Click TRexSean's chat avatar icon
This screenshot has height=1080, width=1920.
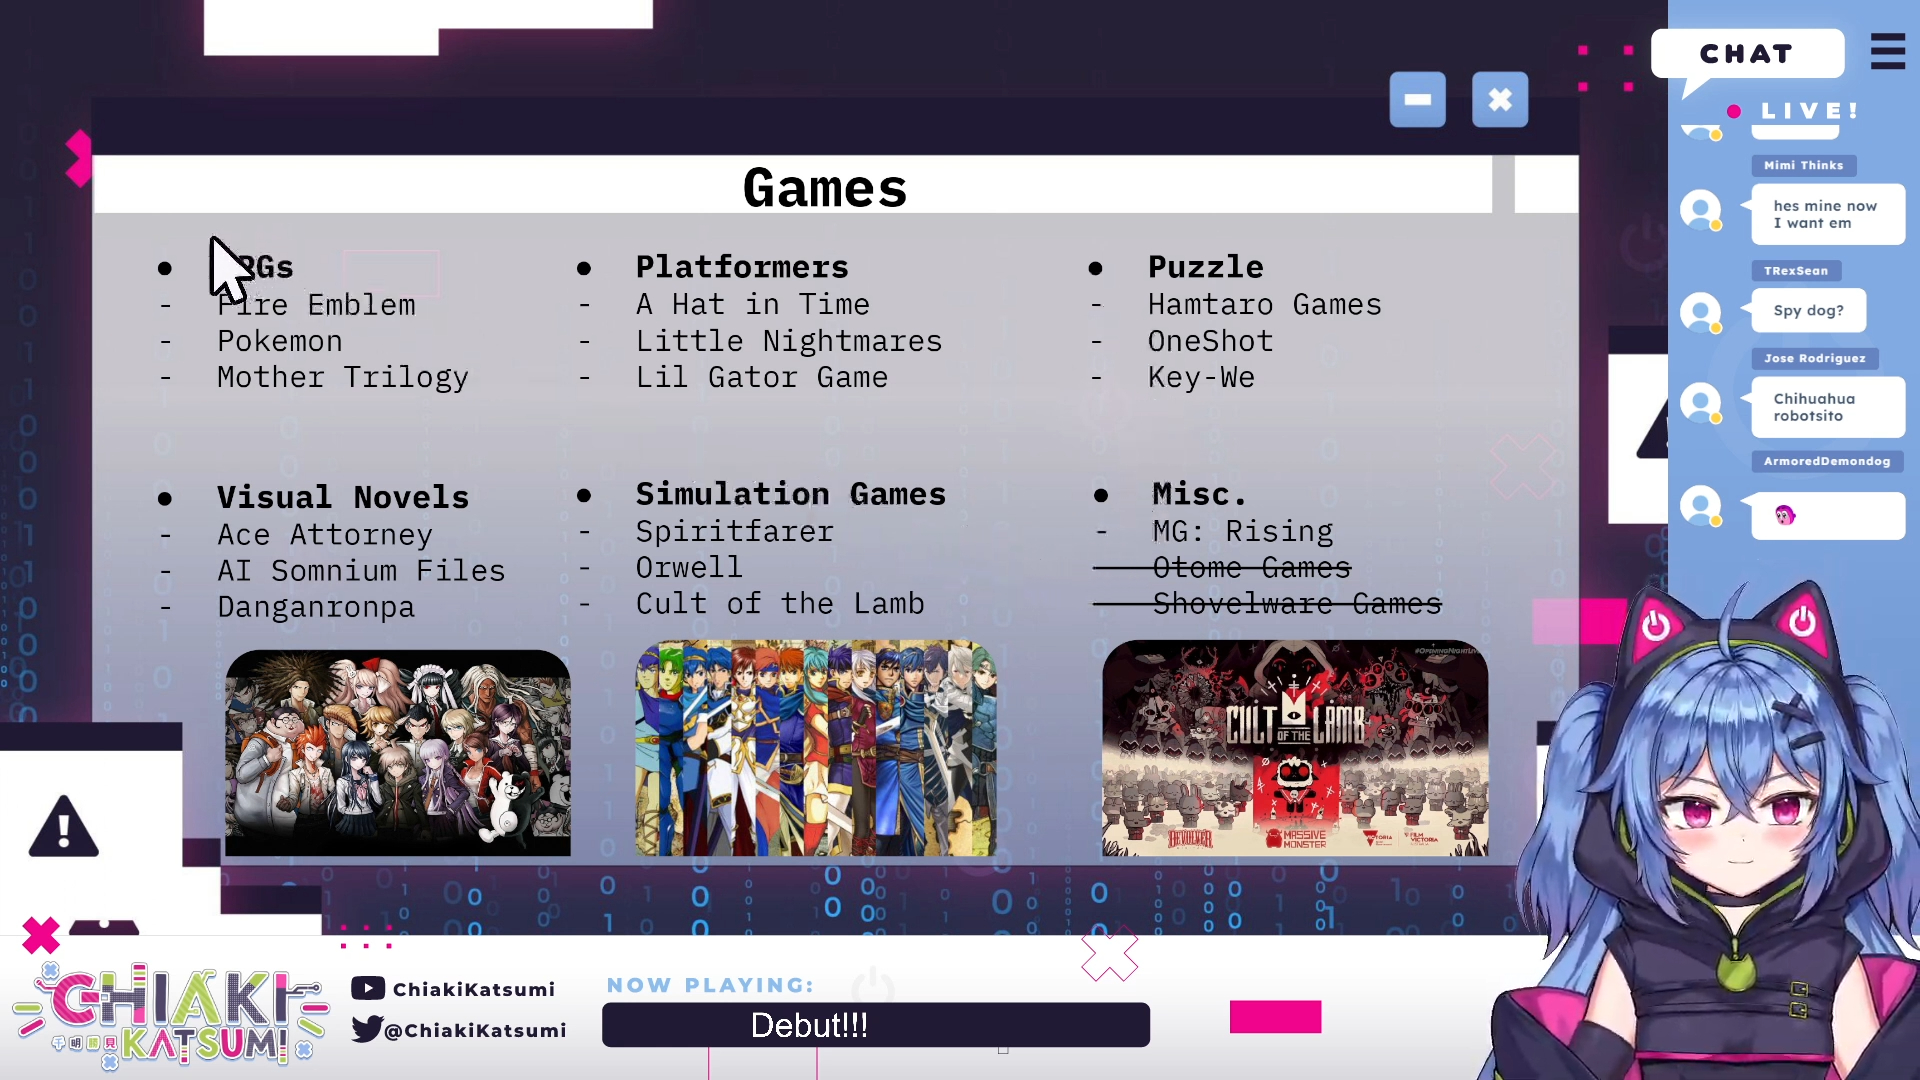[x=1700, y=312]
